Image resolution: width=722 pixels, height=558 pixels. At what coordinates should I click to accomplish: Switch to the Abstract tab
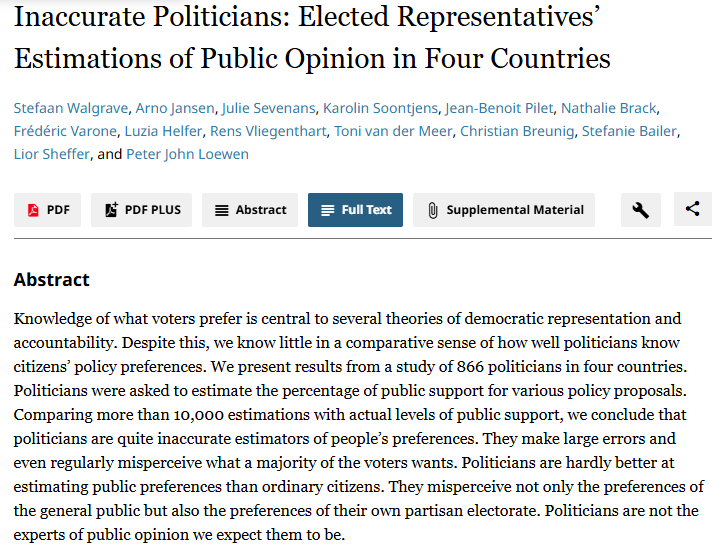[250, 210]
